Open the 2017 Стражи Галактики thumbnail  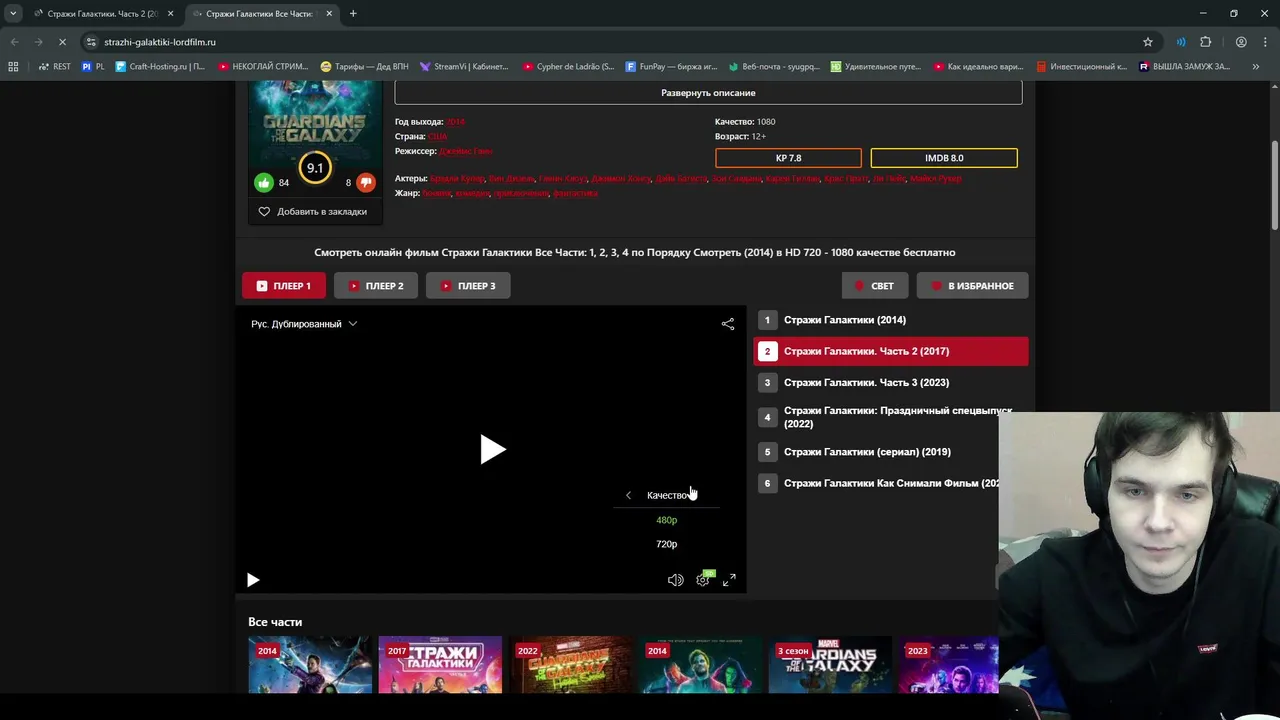[440, 665]
